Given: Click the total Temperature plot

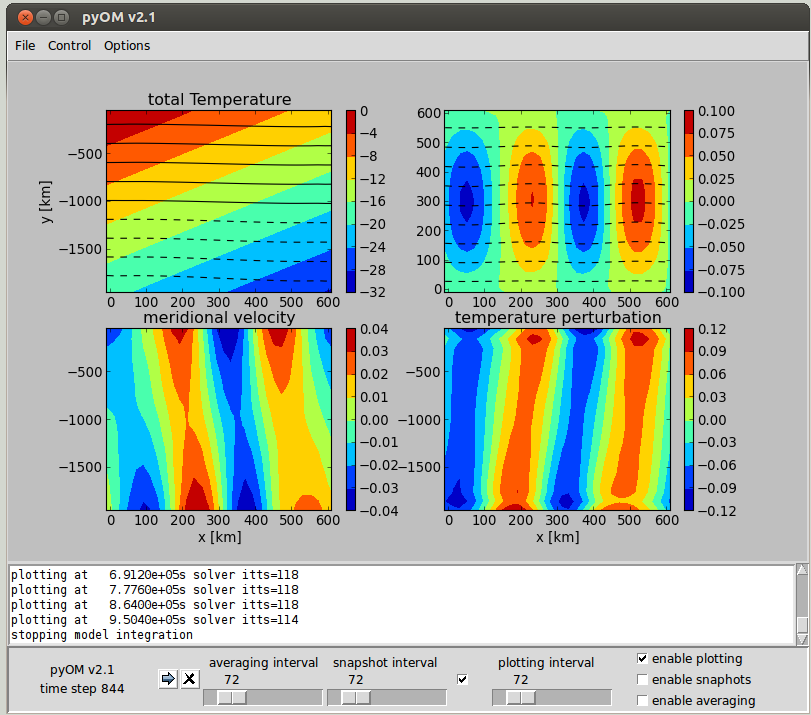Looking at the screenshot, I should point(219,201).
